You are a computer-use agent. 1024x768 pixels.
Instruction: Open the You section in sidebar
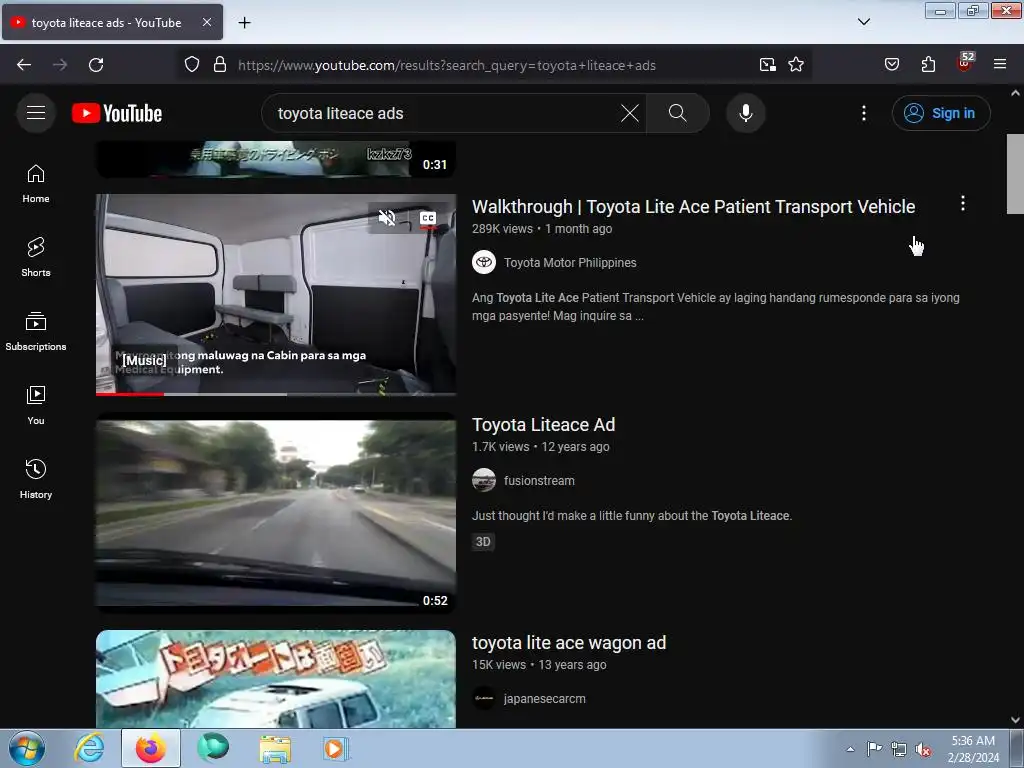click(x=36, y=406)
